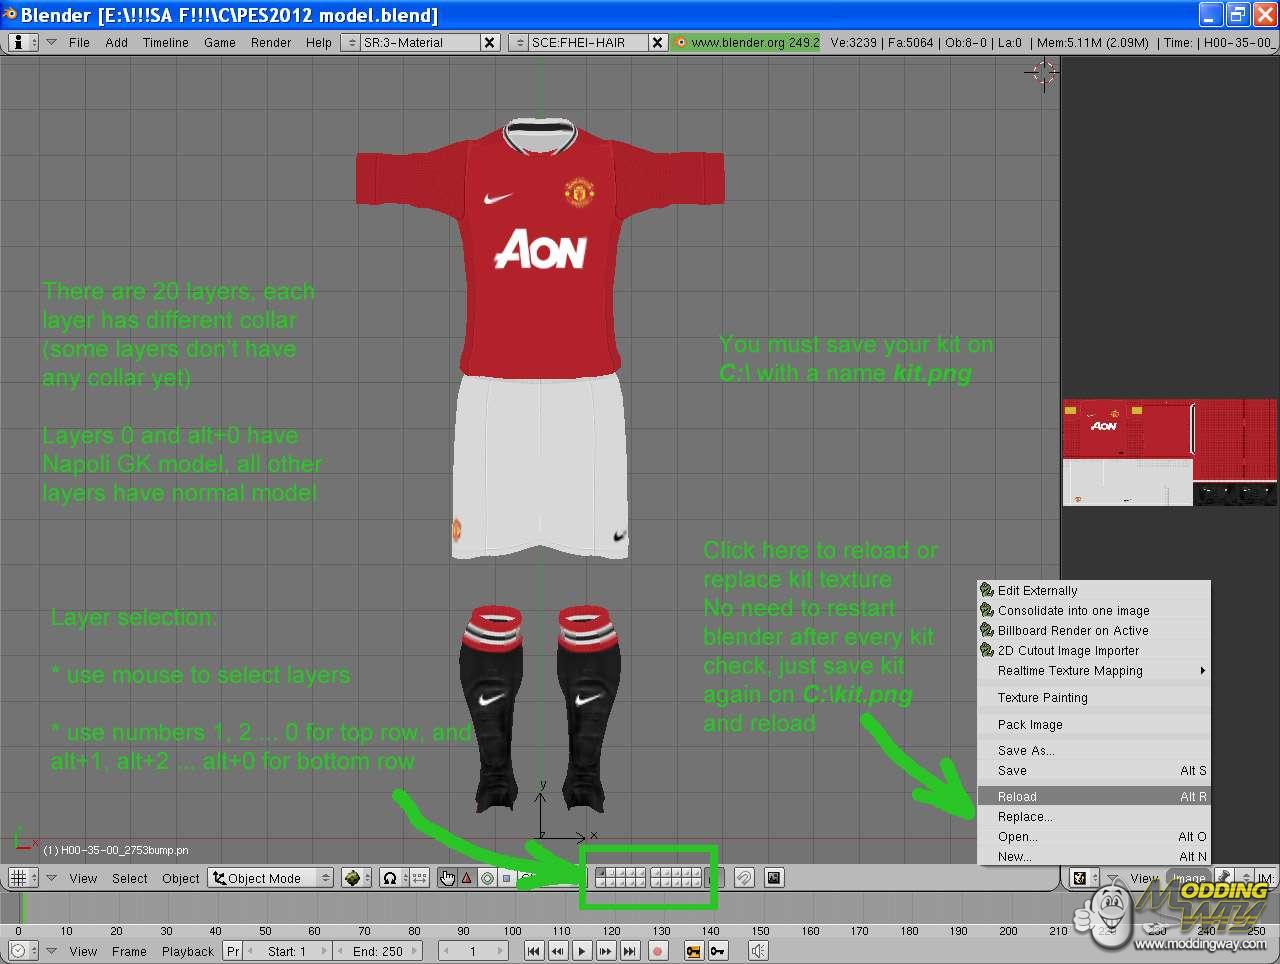The height and width of the screenshot is (964, 1280).
Task: Click the record button in timeline
Action: [657, 951]
